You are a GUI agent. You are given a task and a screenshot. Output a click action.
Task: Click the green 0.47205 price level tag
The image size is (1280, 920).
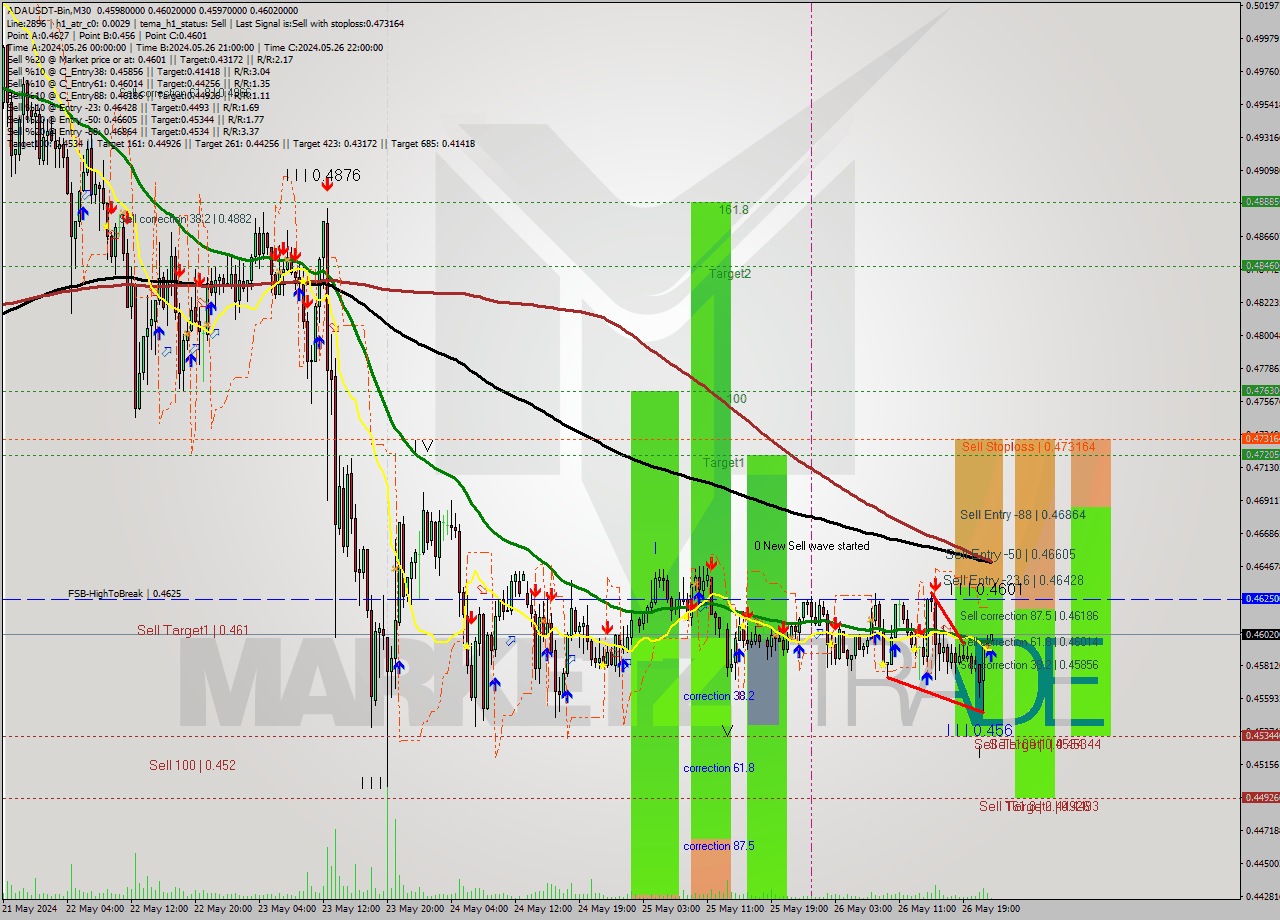pyautogui.click(x=1260, y=454)
